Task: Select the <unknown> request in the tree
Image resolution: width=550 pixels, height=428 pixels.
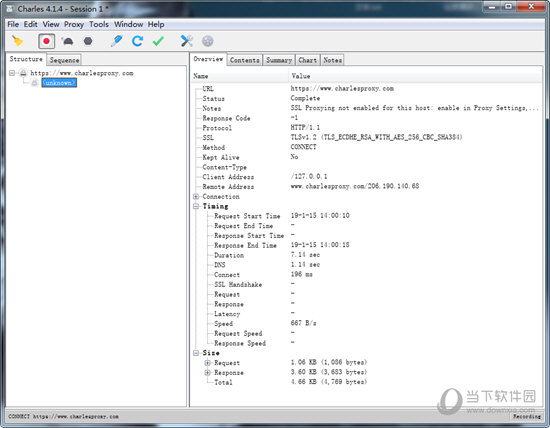Action: coord(59,83)
